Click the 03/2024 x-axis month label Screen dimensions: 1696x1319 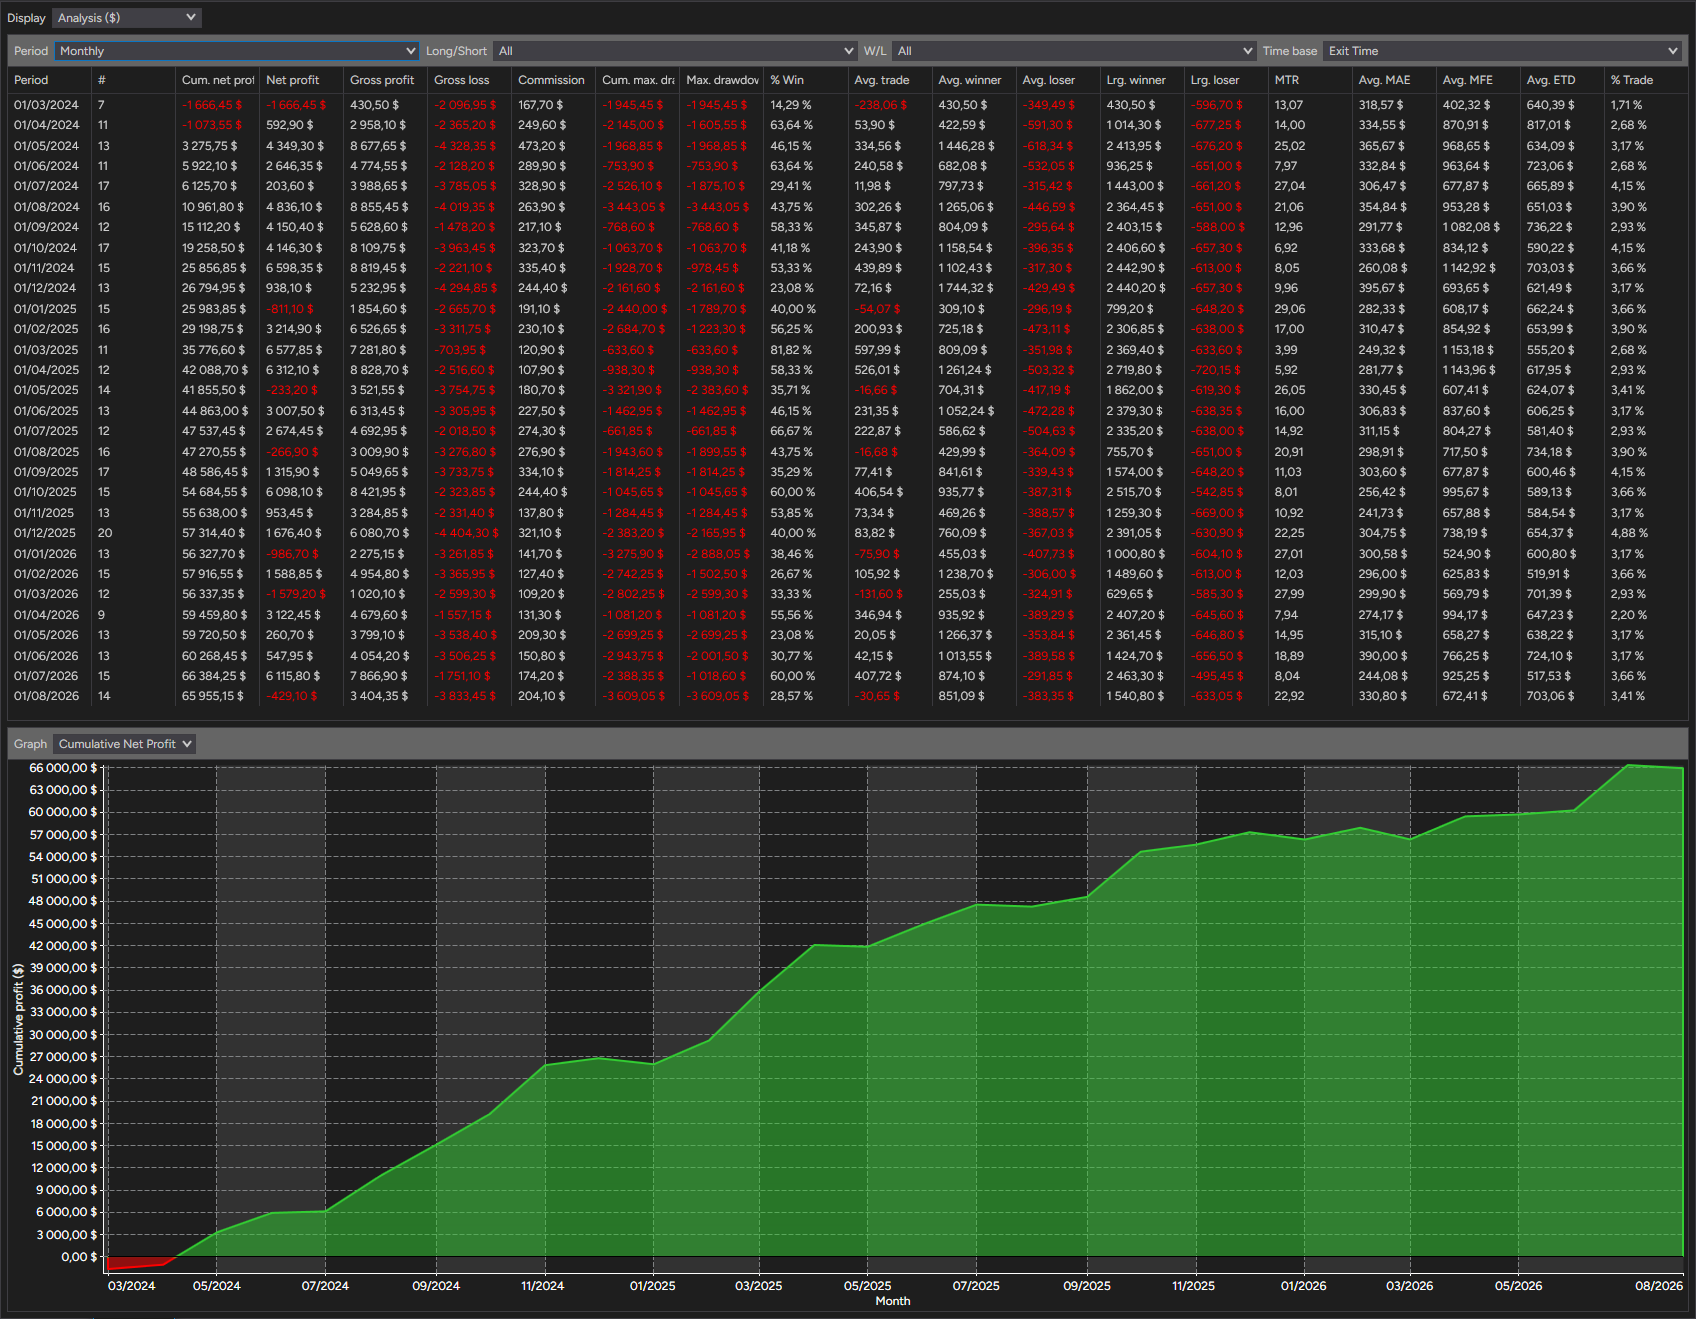pos(132,1286)
